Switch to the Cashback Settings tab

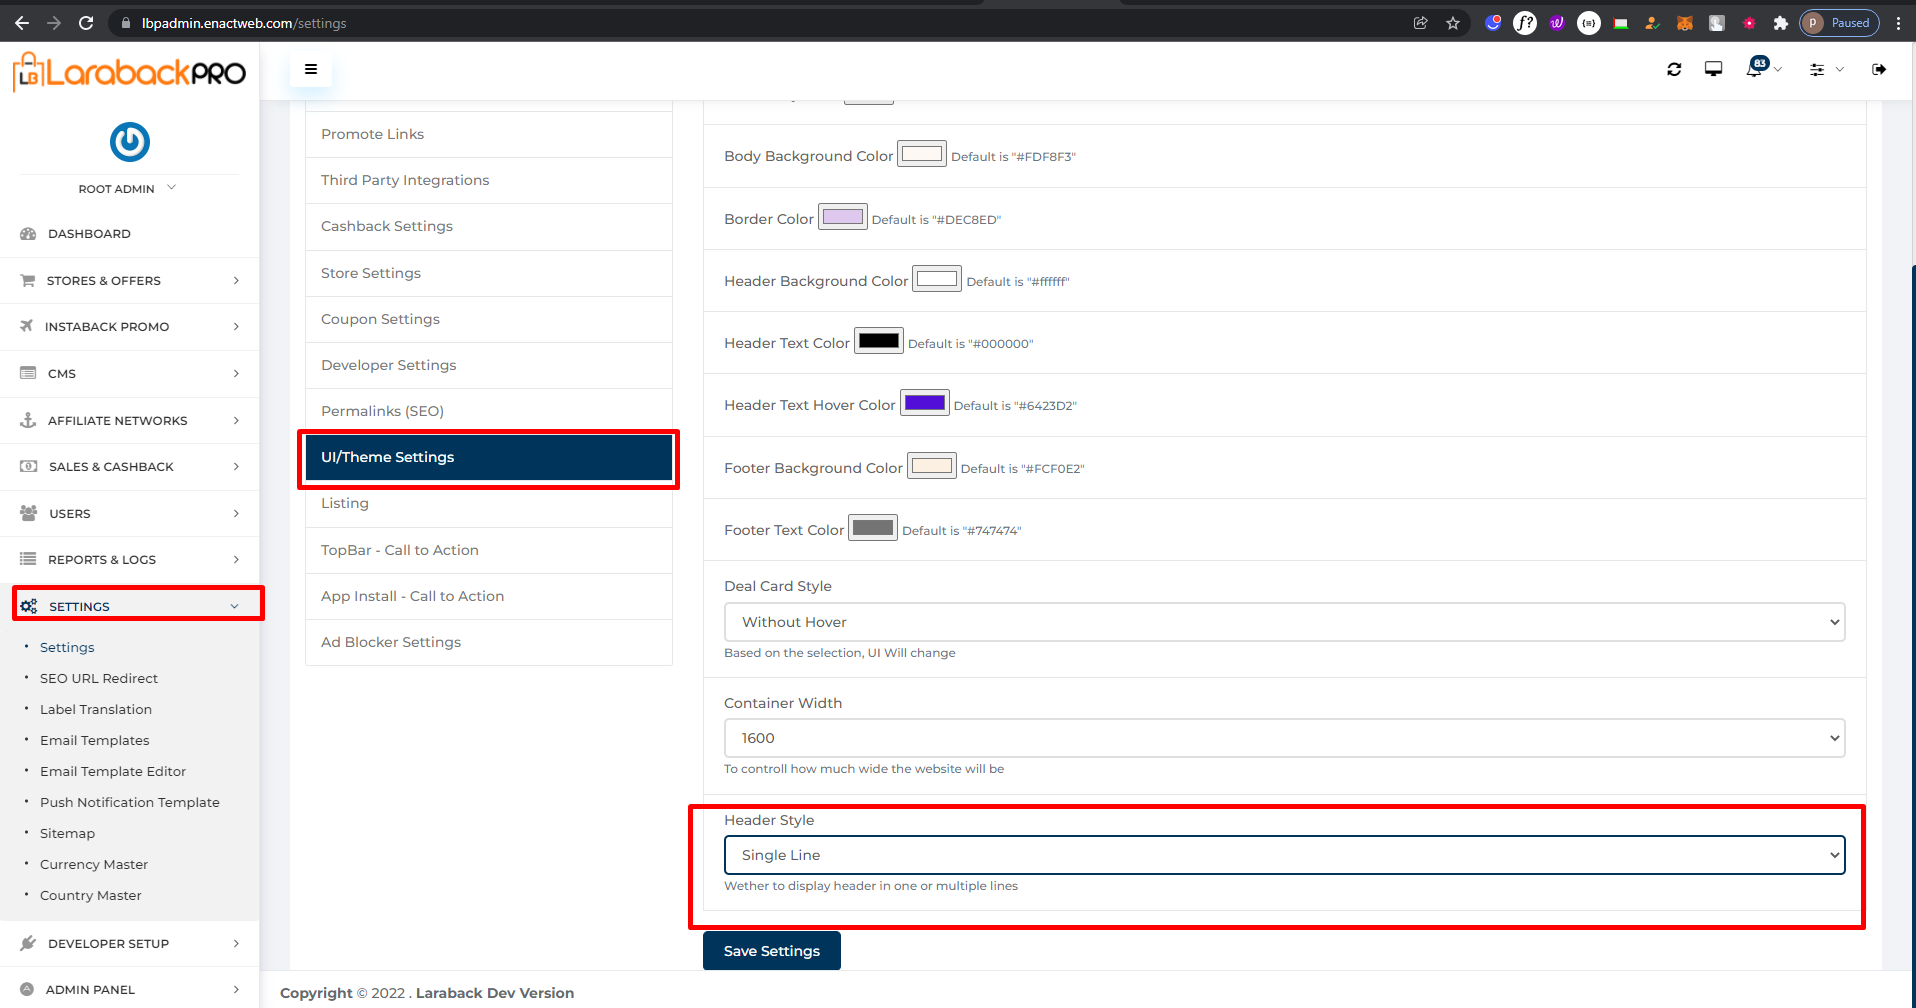tap(386, 226)
